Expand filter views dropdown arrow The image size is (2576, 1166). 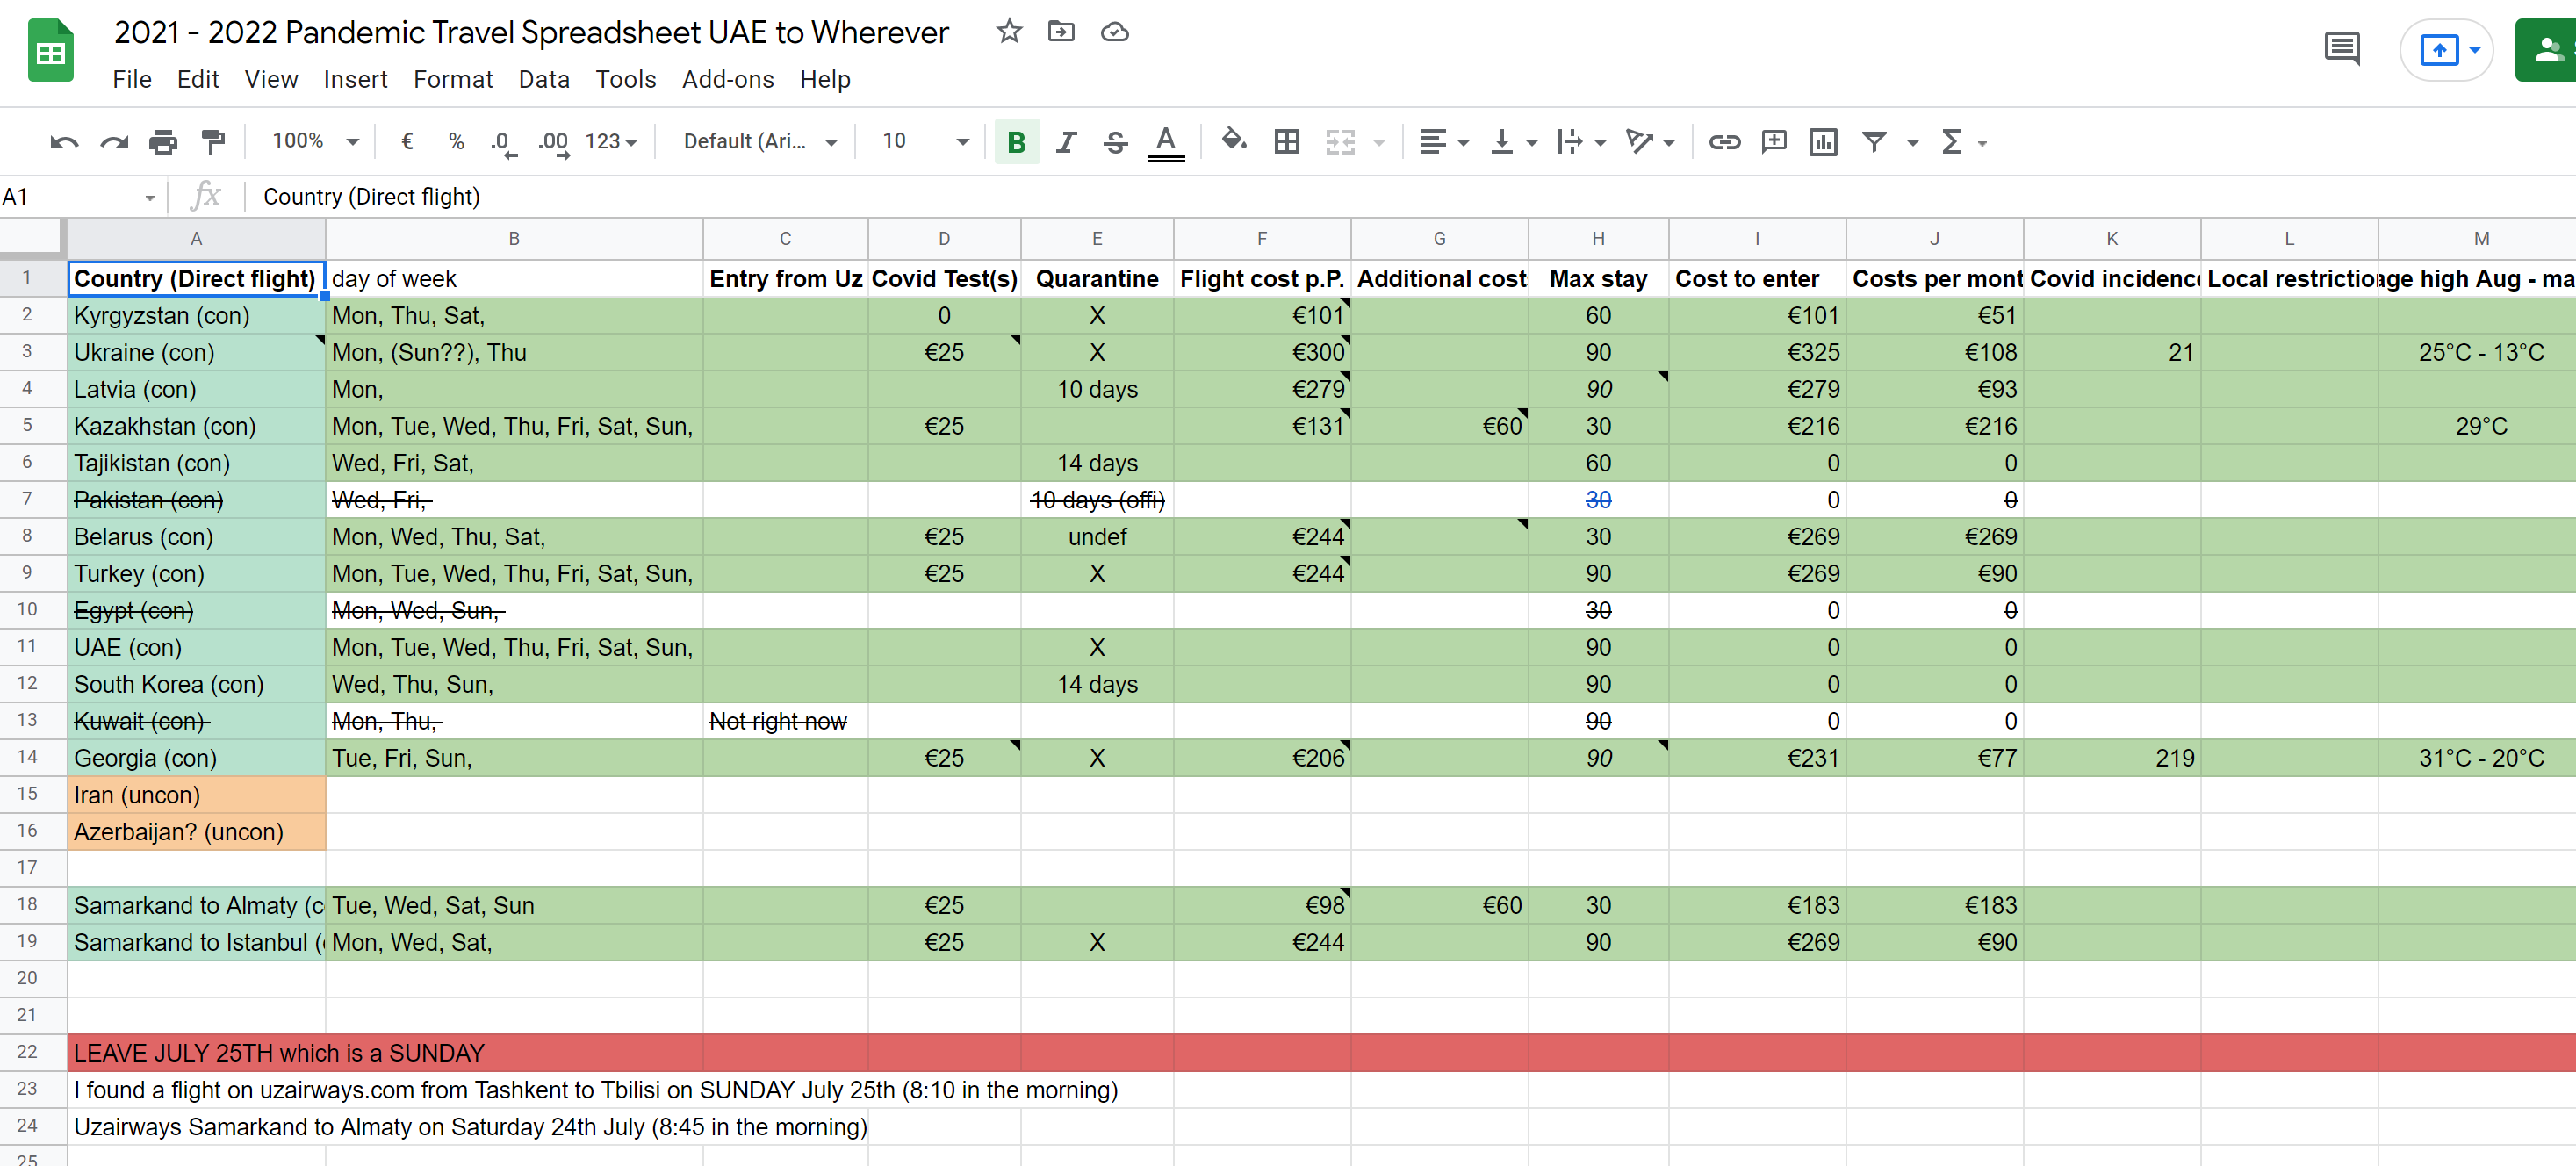(x=1912, y=143)
